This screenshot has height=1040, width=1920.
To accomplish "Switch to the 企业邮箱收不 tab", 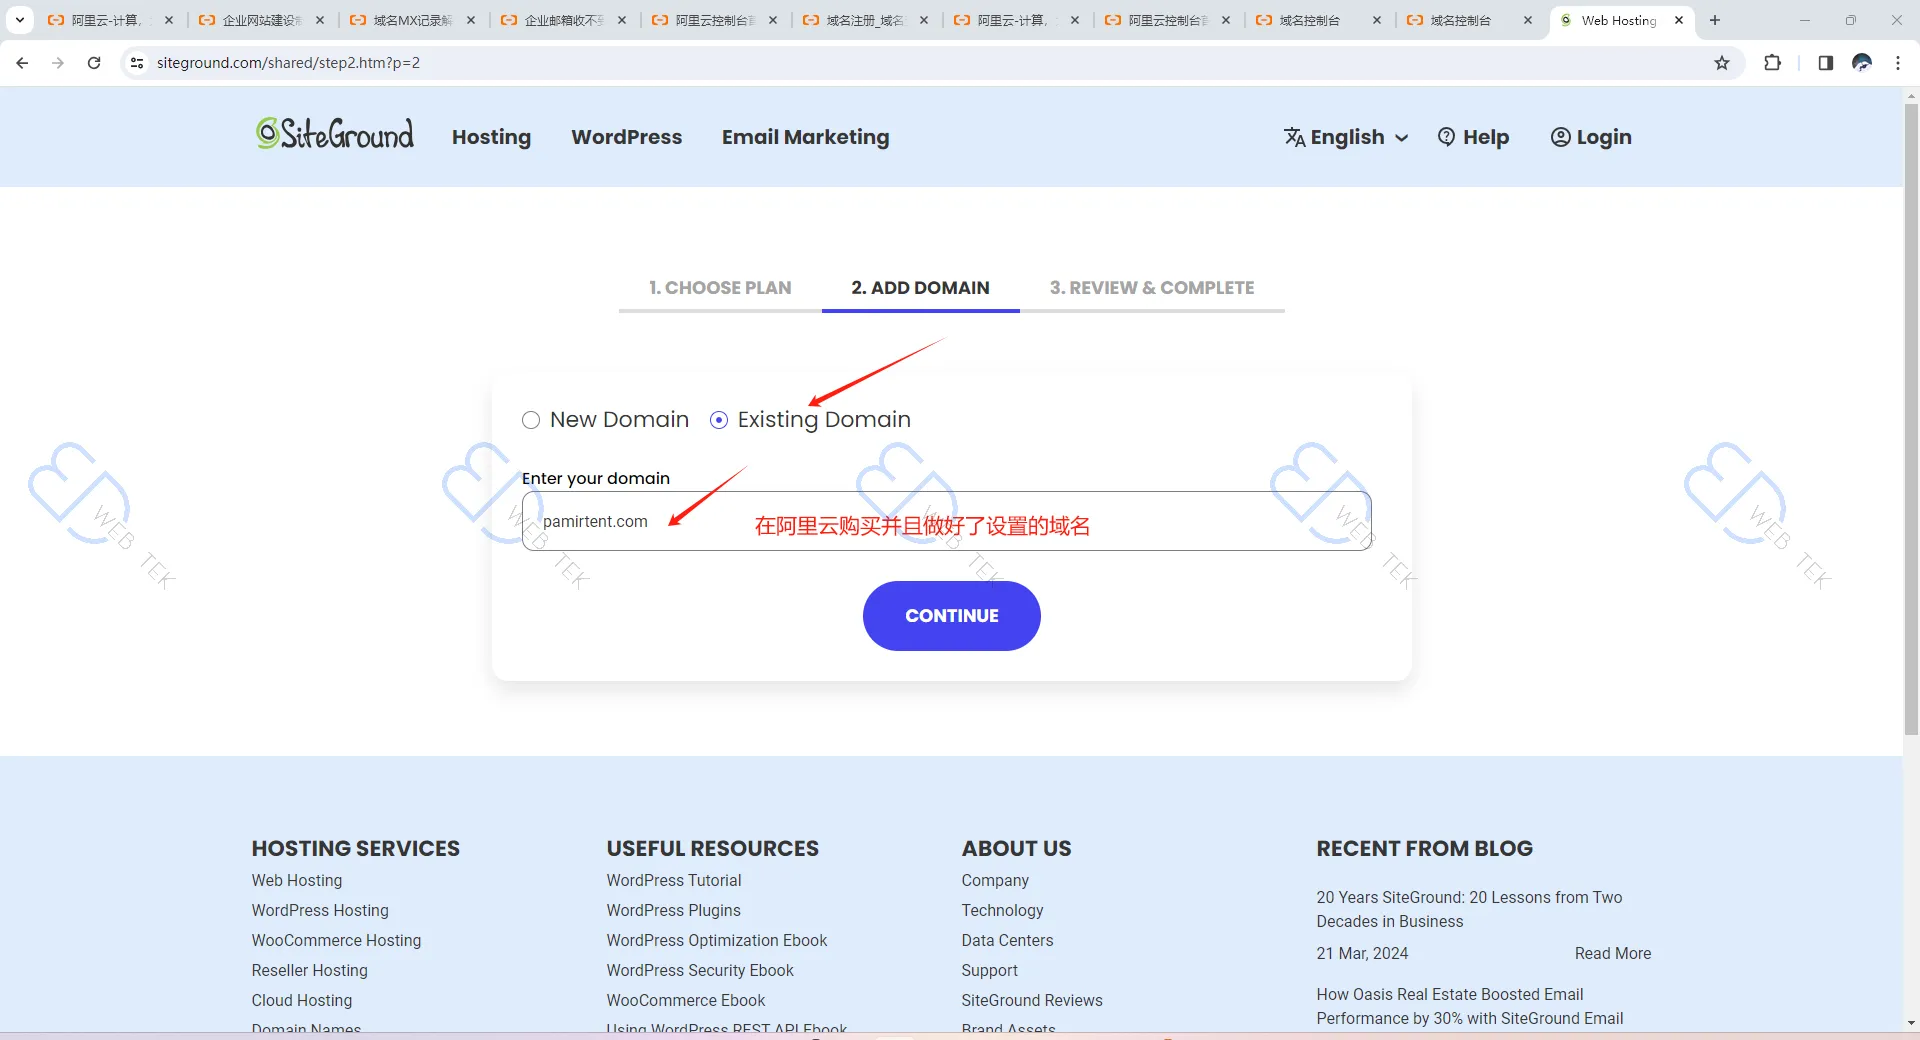I will (564, 20).
